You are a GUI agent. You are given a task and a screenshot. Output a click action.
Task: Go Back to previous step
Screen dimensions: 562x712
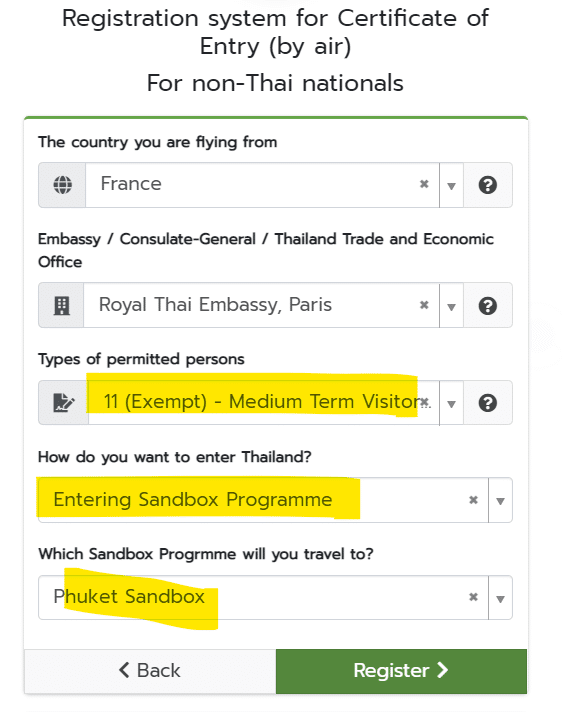(150, 671)
